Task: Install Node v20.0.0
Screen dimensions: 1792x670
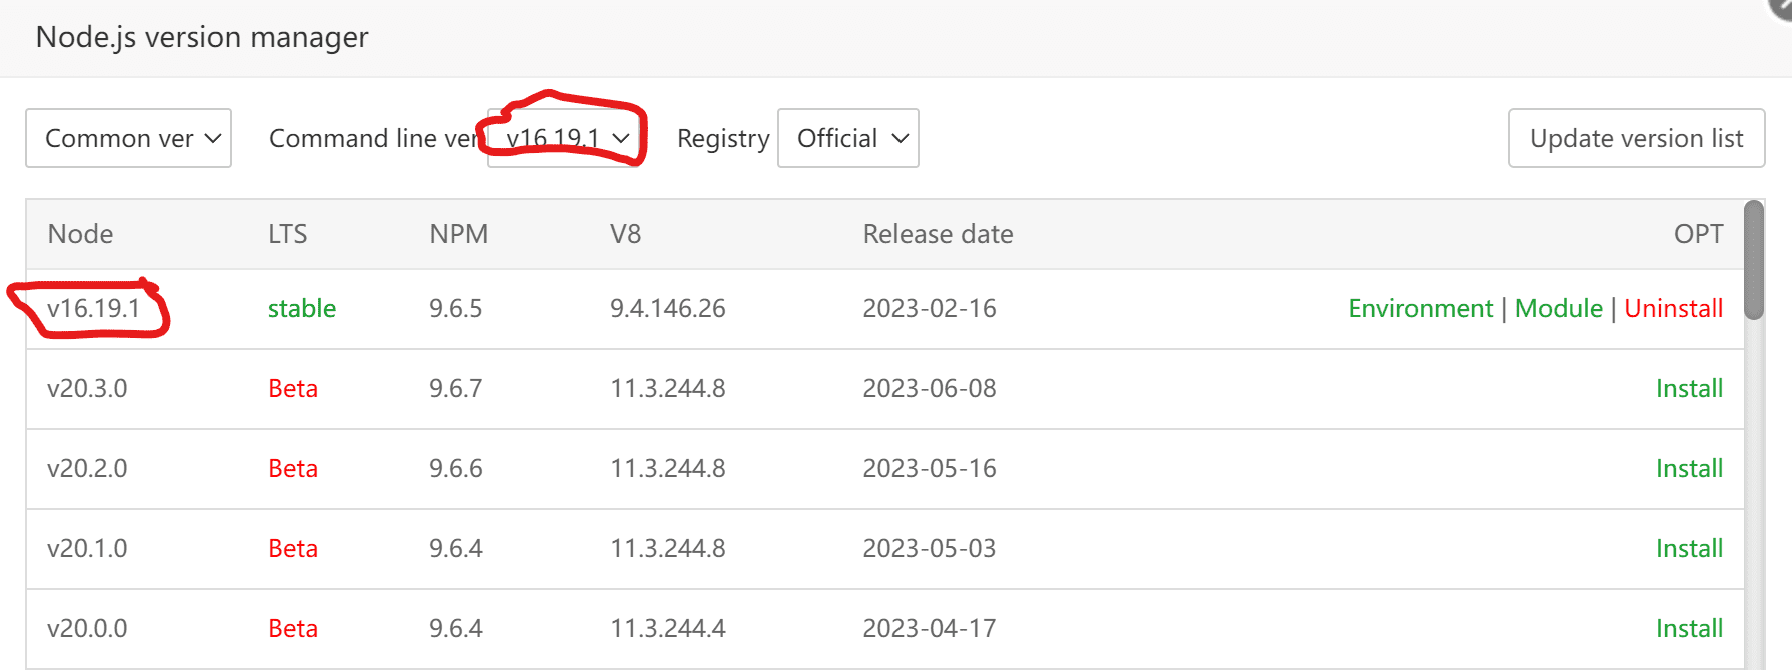Action: click(x=1689, y=628)
